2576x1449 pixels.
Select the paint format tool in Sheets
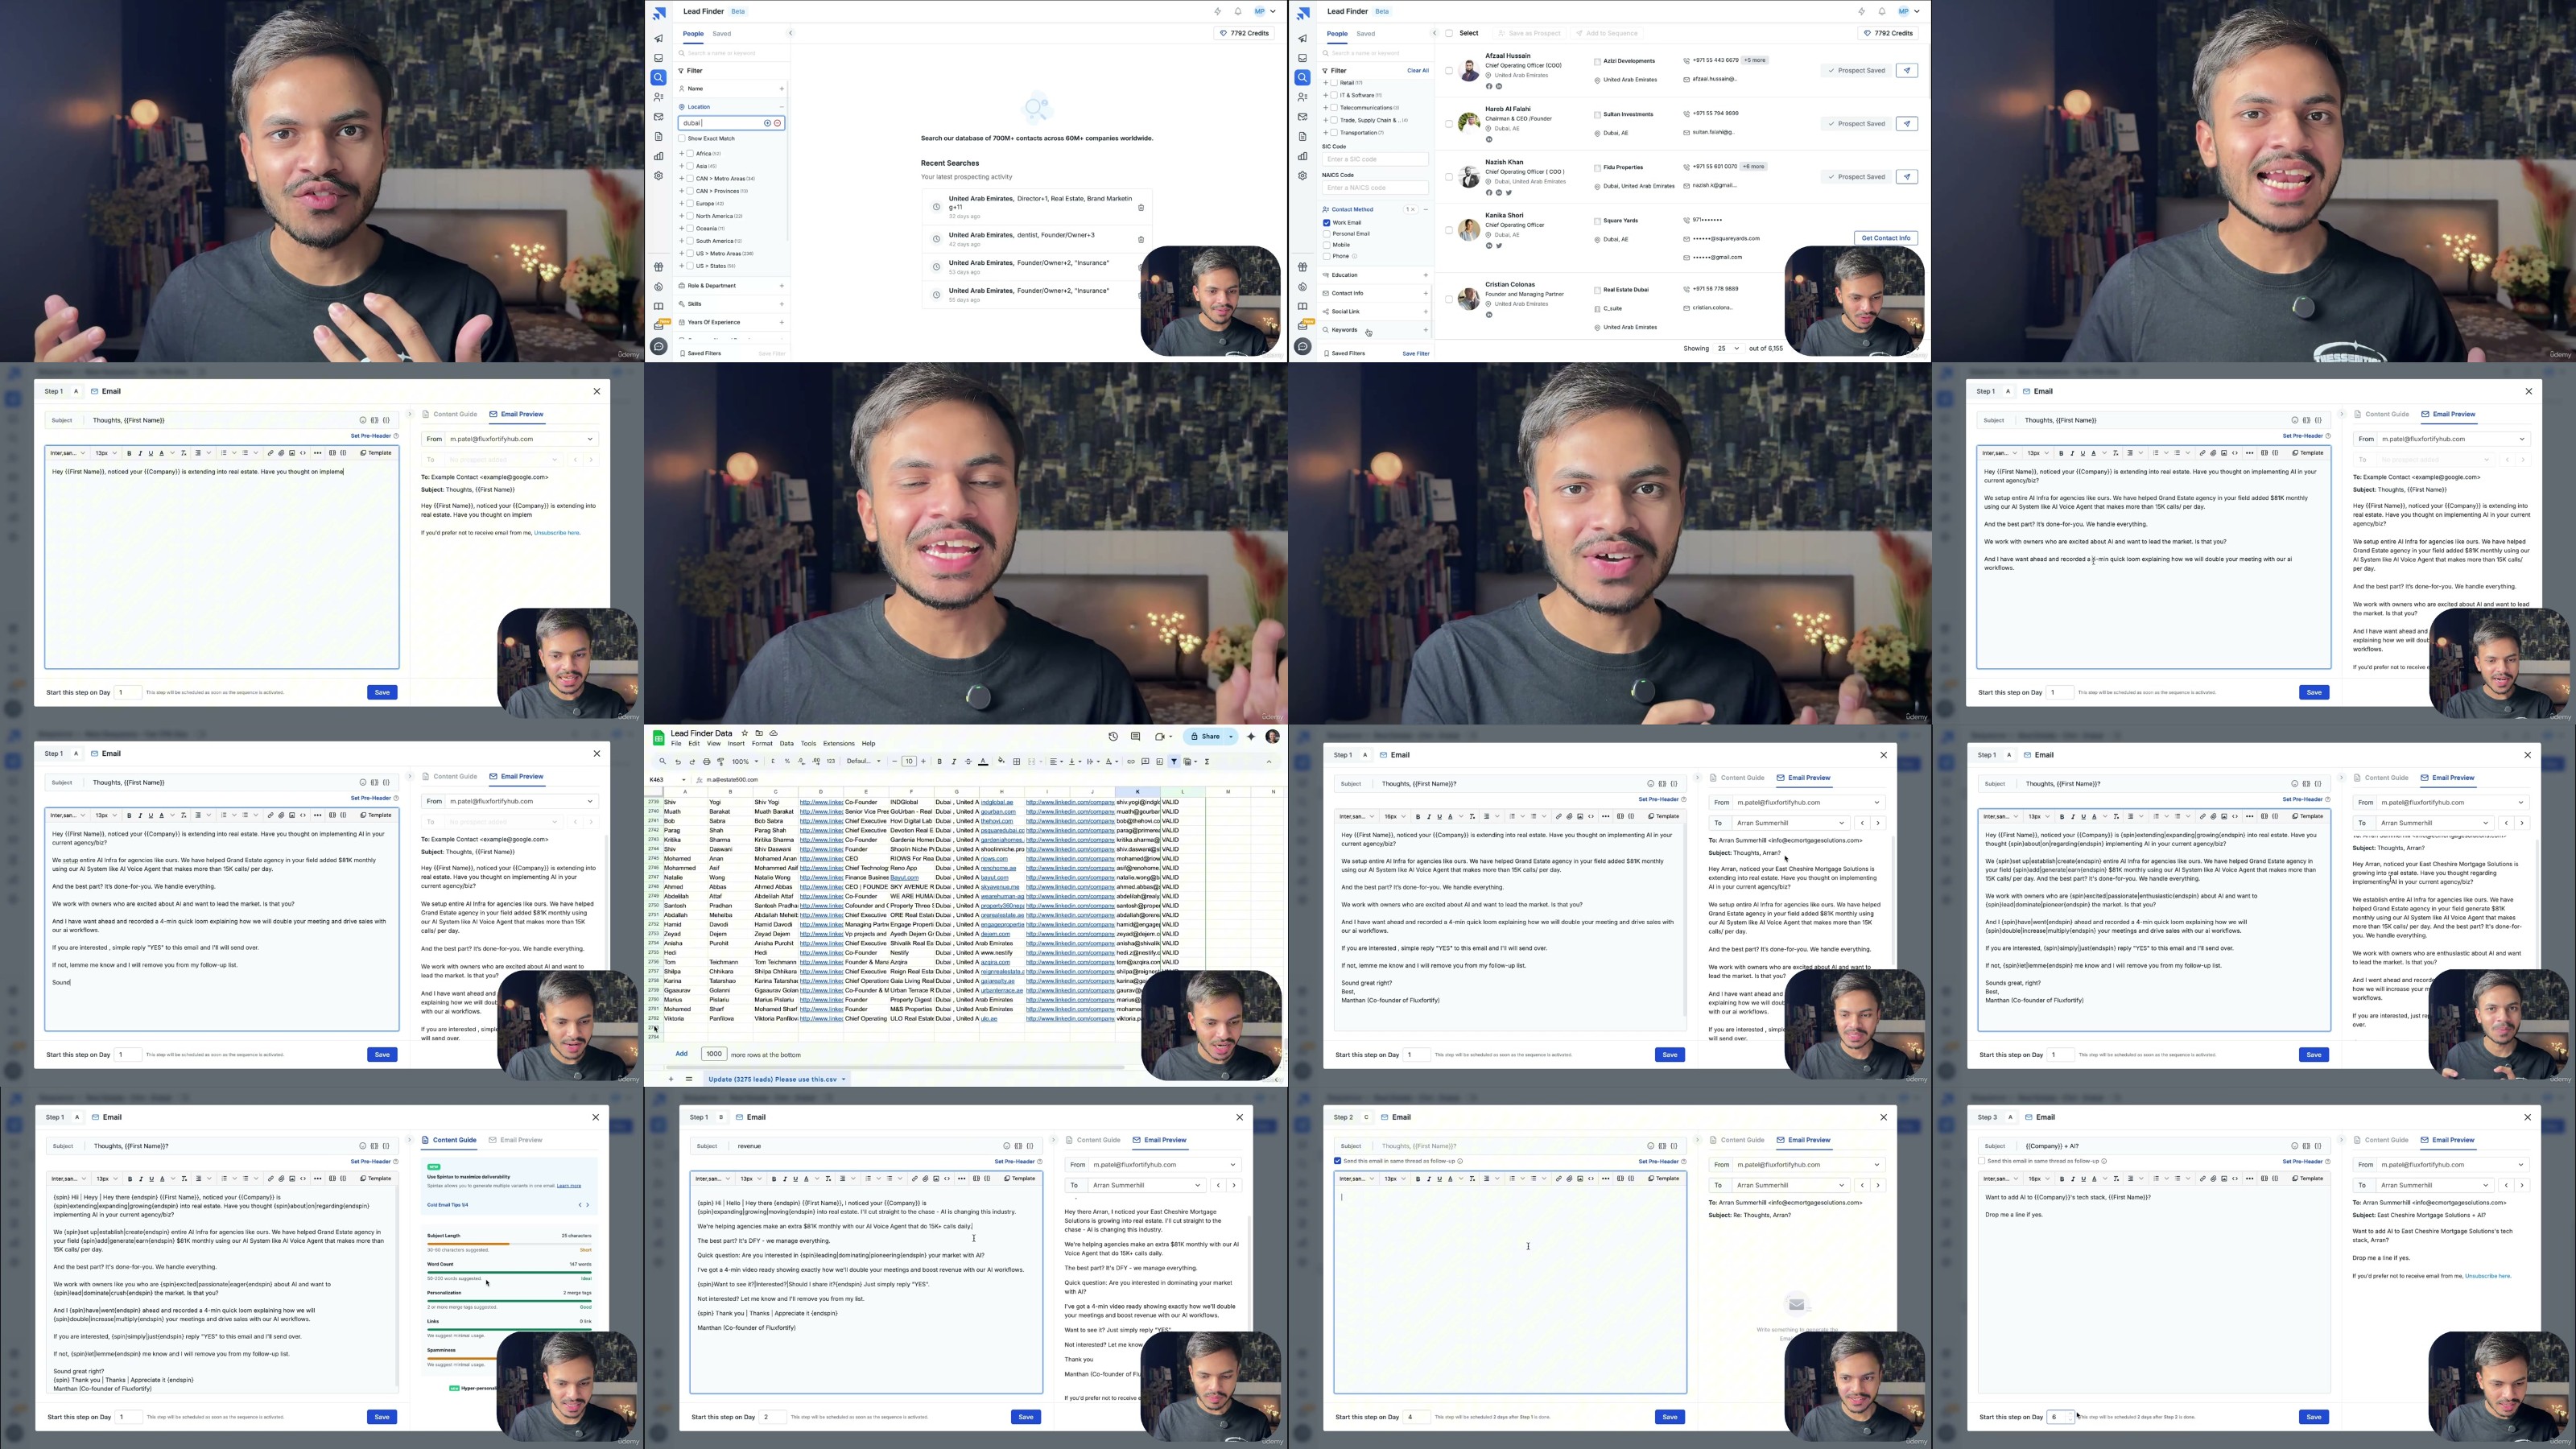click(721, 762)
